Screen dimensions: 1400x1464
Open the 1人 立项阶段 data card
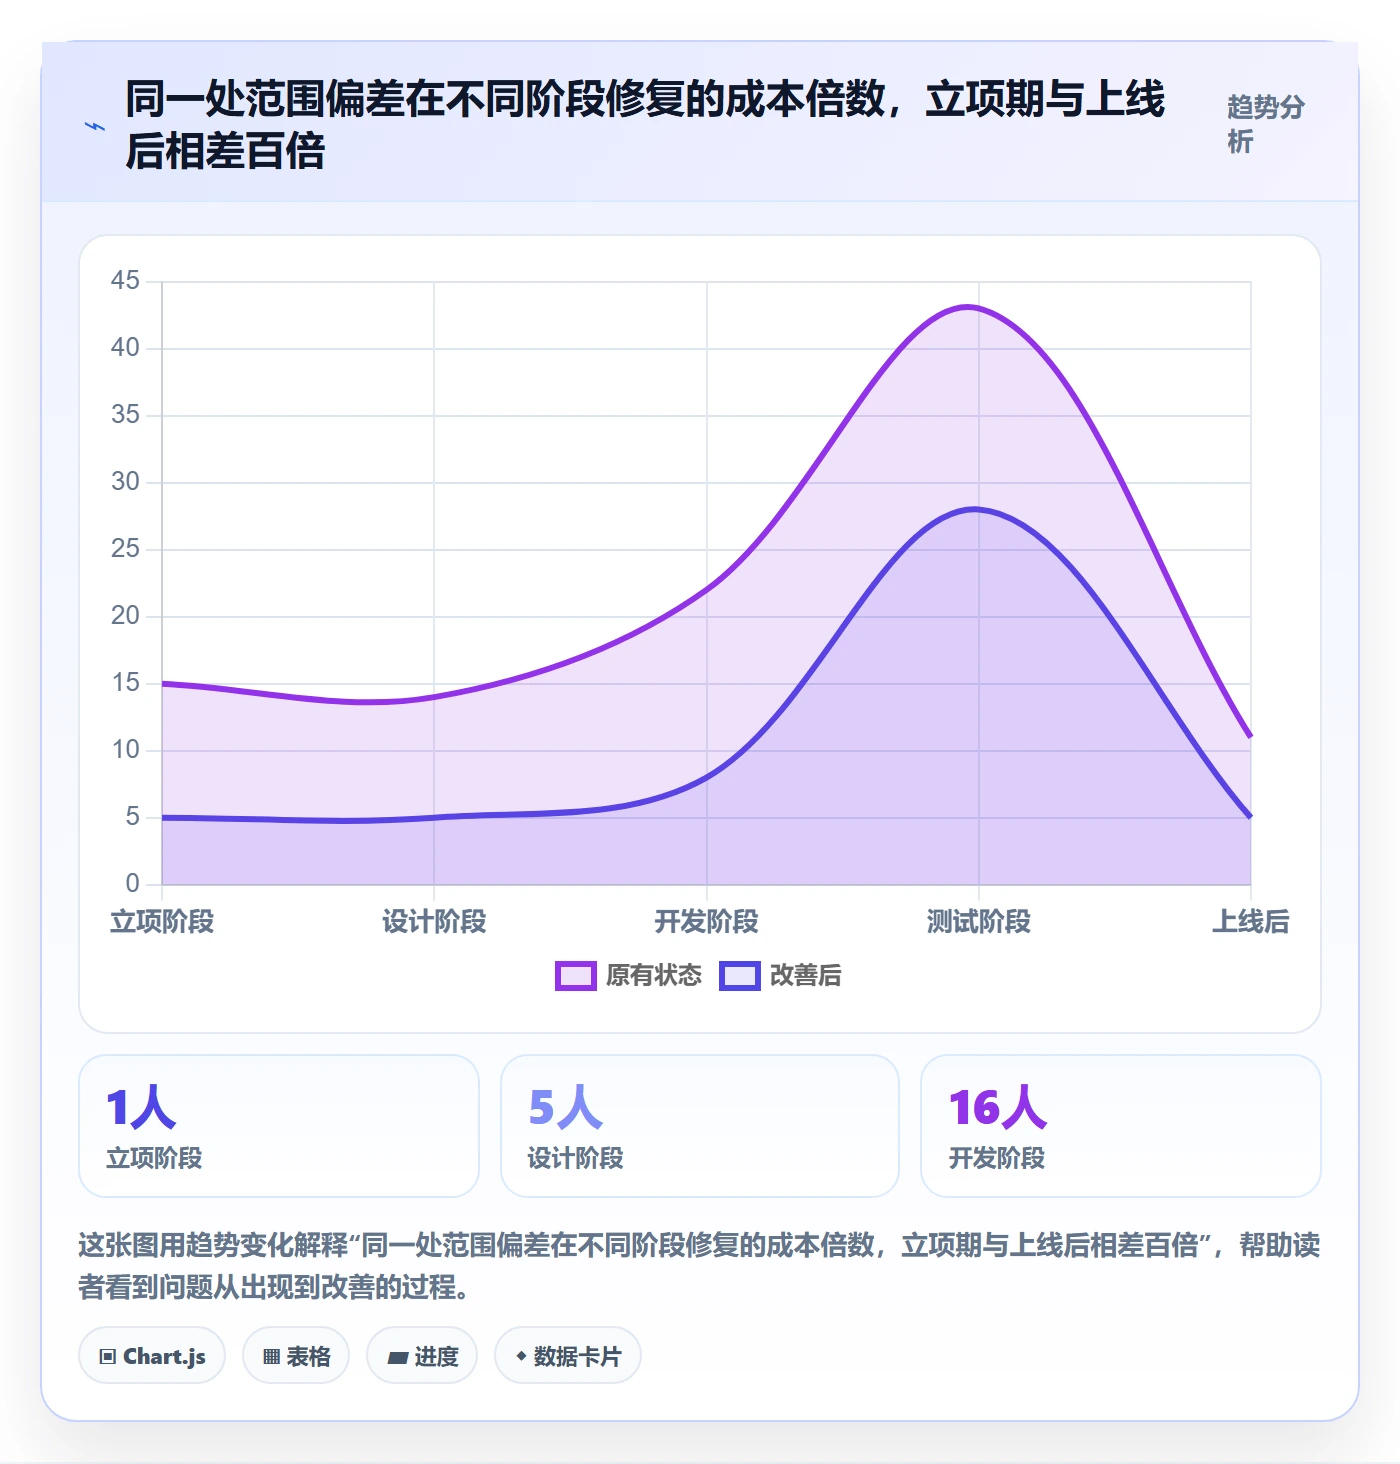click(x=279, y=1126)
